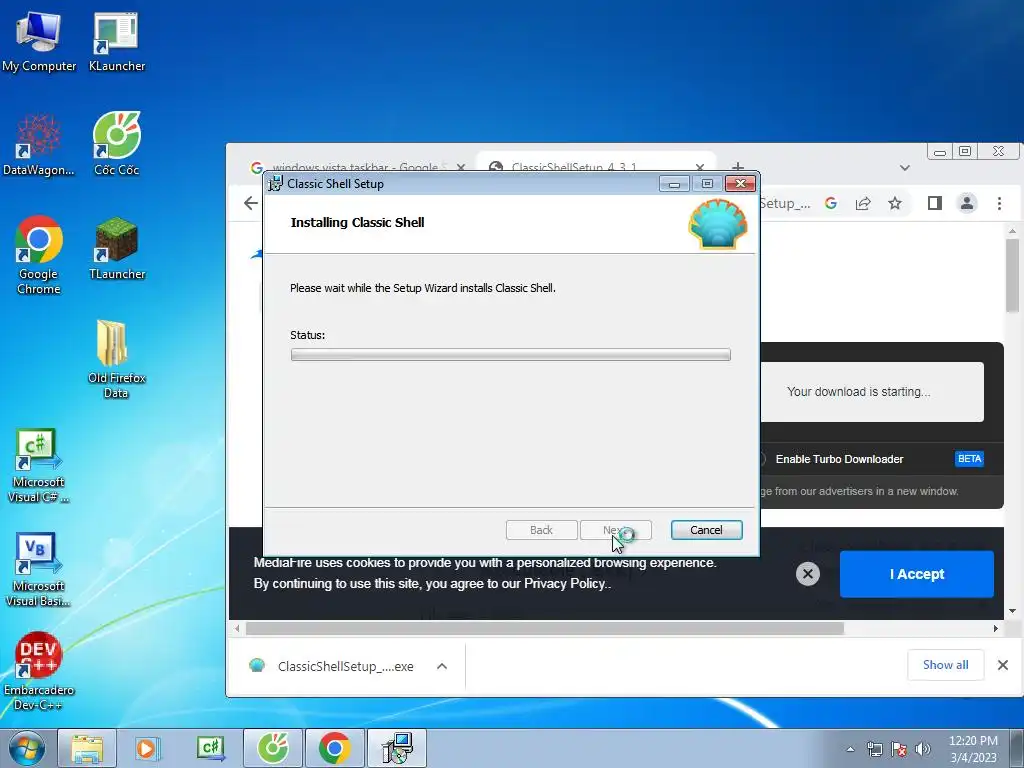Open Chrome tab search chevron

click(x=904, y=168)
